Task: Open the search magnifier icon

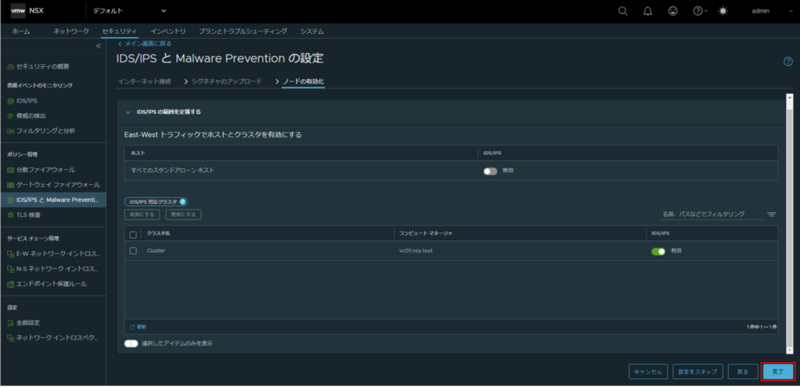Action: (x=623, y=11)
